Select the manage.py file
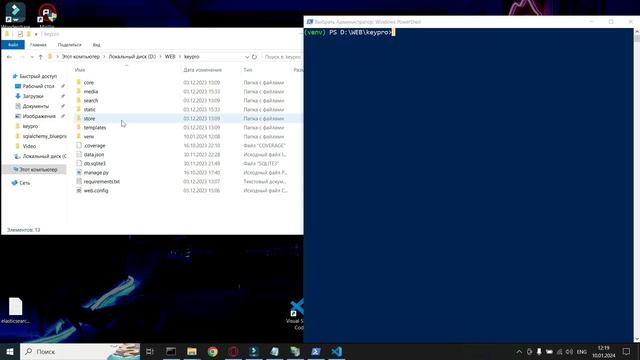This screenshot has width=640, height=360. [x=96, y=172]
